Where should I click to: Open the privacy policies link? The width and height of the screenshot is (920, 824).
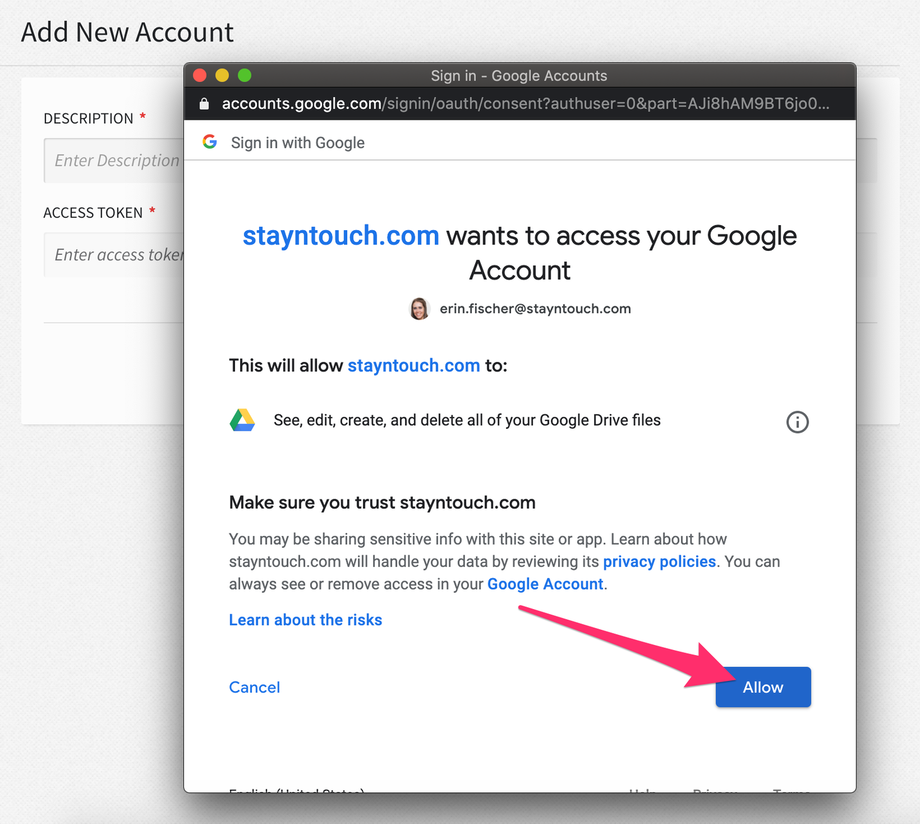click(659, 562)
